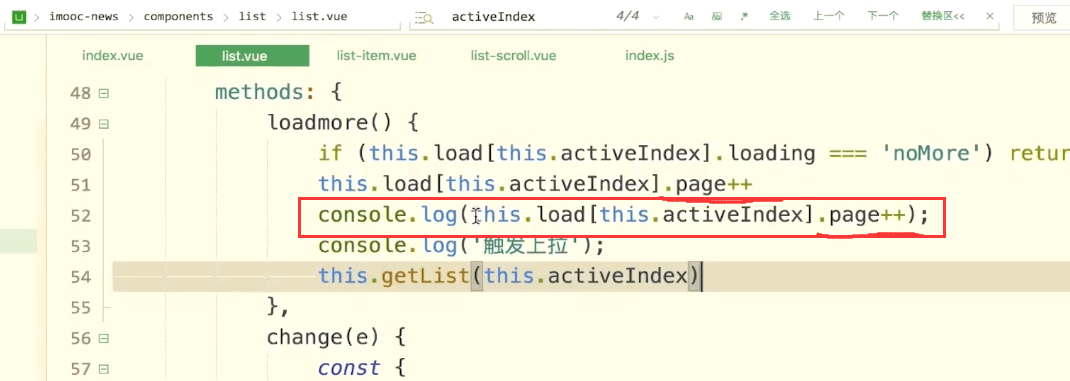Click line number 52 in the gutter
Viewport: 1070px width, 381px height.
81,216
